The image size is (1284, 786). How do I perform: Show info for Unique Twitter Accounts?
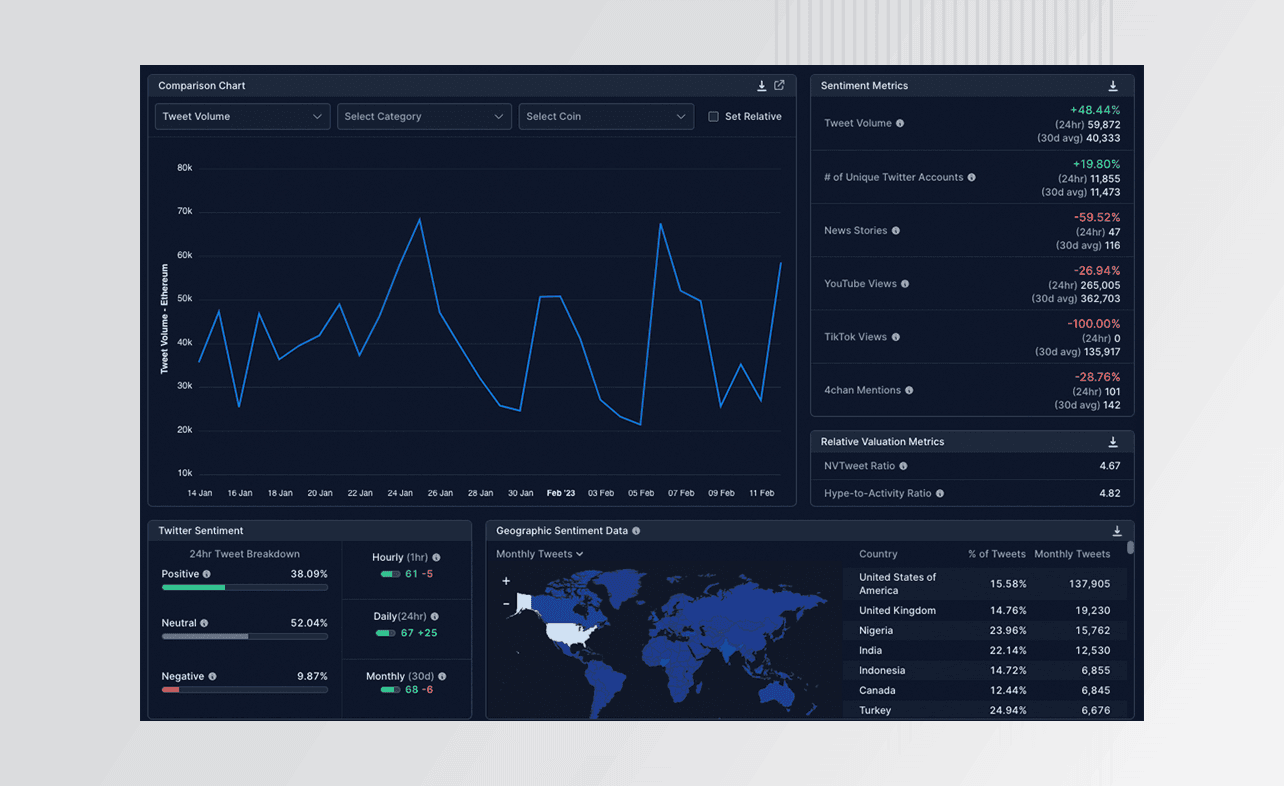[972, 178]
